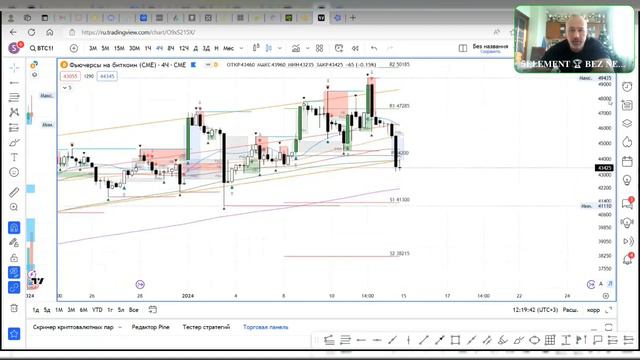The height and width of the screenshot is (360, 640).
Task: Toggle hide all drawings eye button
Action: pos(14,272)
